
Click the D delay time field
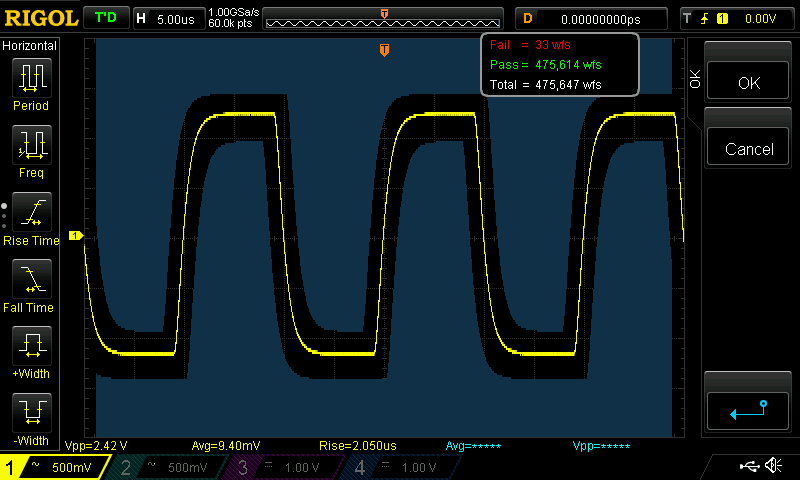[592, 18]
